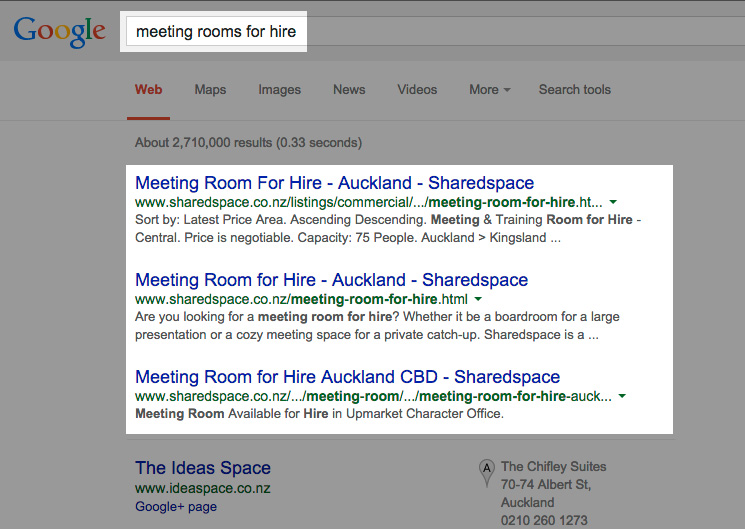
Task: Click the search box with meeting rooms query
Action: pos(216,31)
